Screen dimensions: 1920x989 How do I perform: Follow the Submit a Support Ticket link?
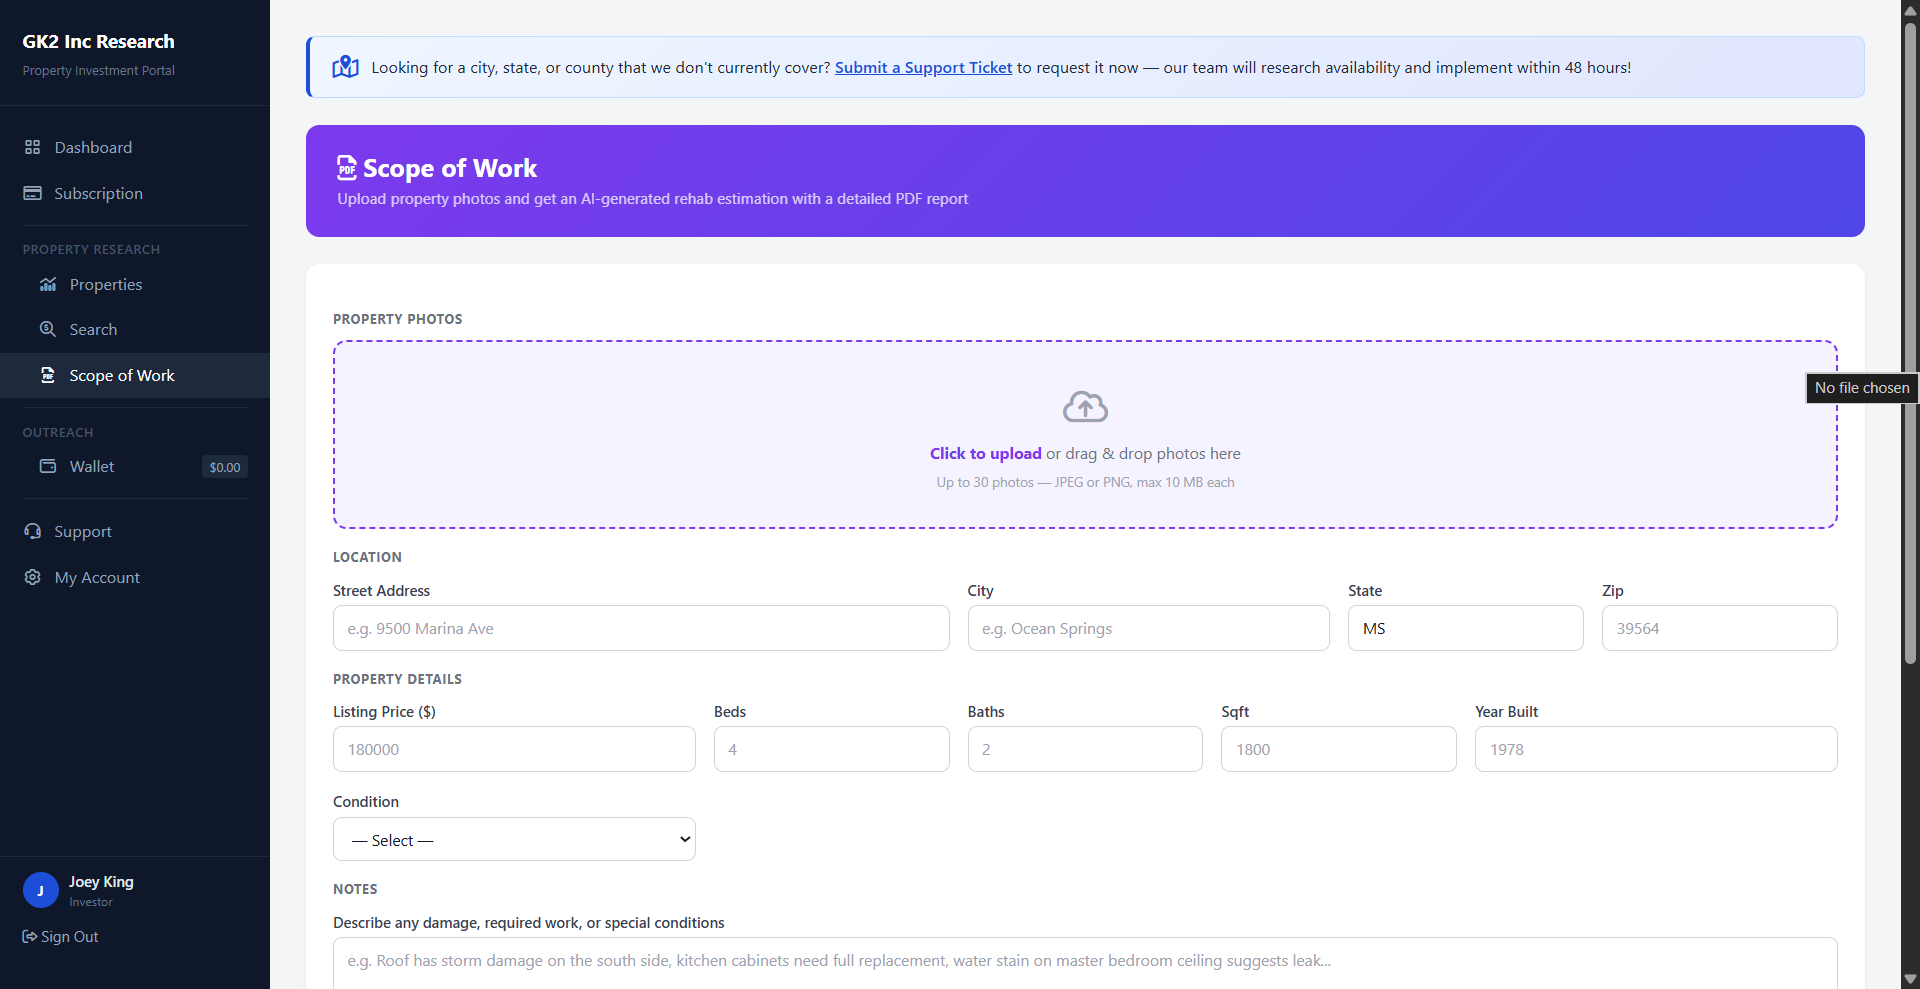[x=922, y=67]
